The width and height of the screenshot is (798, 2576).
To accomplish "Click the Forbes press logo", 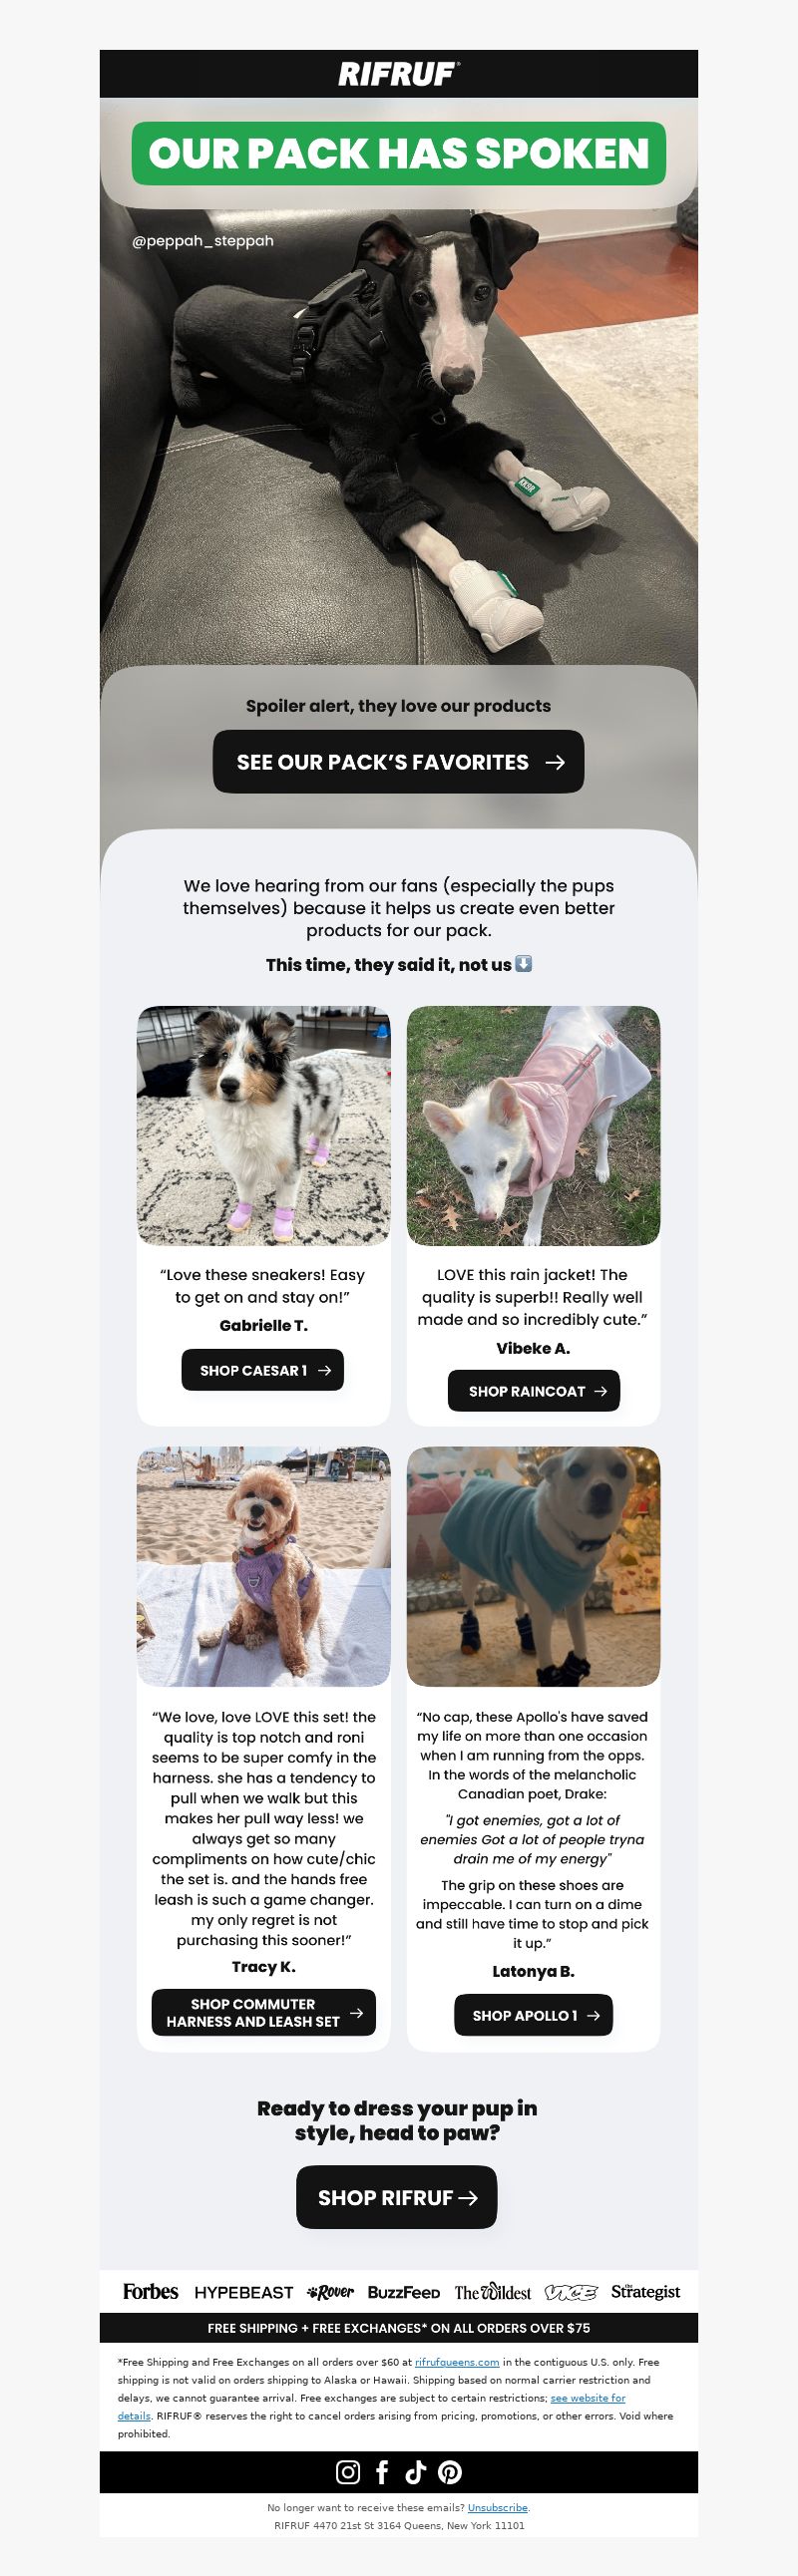I will pos(150,2291).
